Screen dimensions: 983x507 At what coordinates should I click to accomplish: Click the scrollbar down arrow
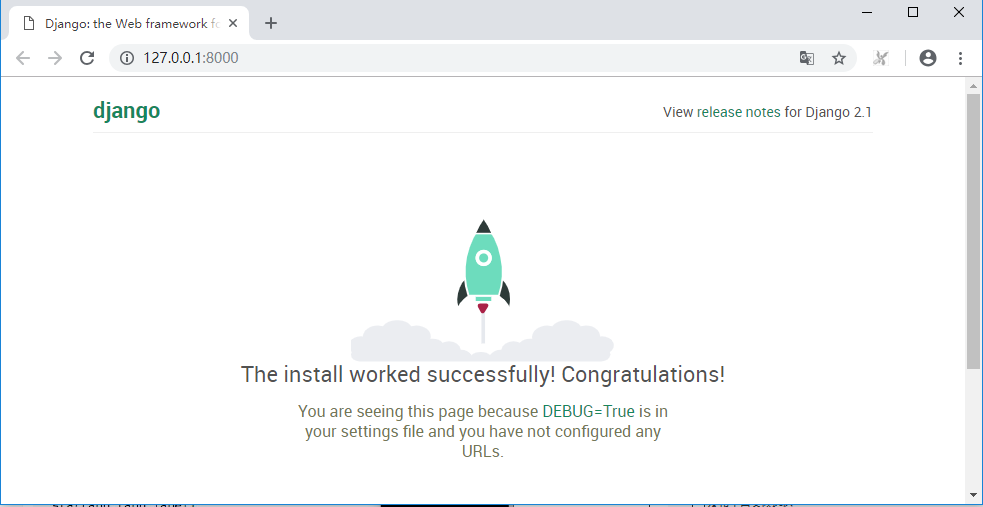point(973,494)
